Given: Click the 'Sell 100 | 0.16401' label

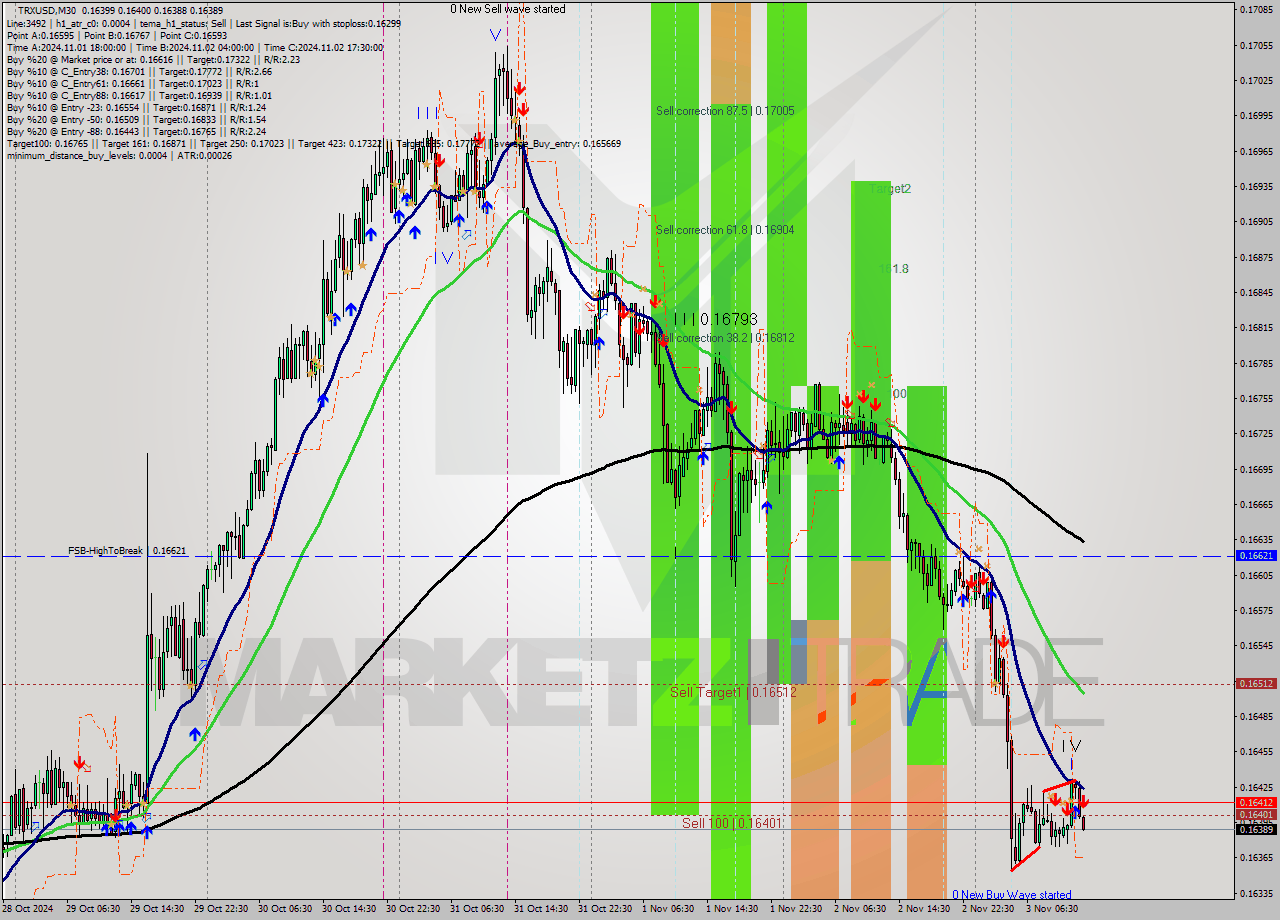Looking at the screenshot, I should (732, 823).
